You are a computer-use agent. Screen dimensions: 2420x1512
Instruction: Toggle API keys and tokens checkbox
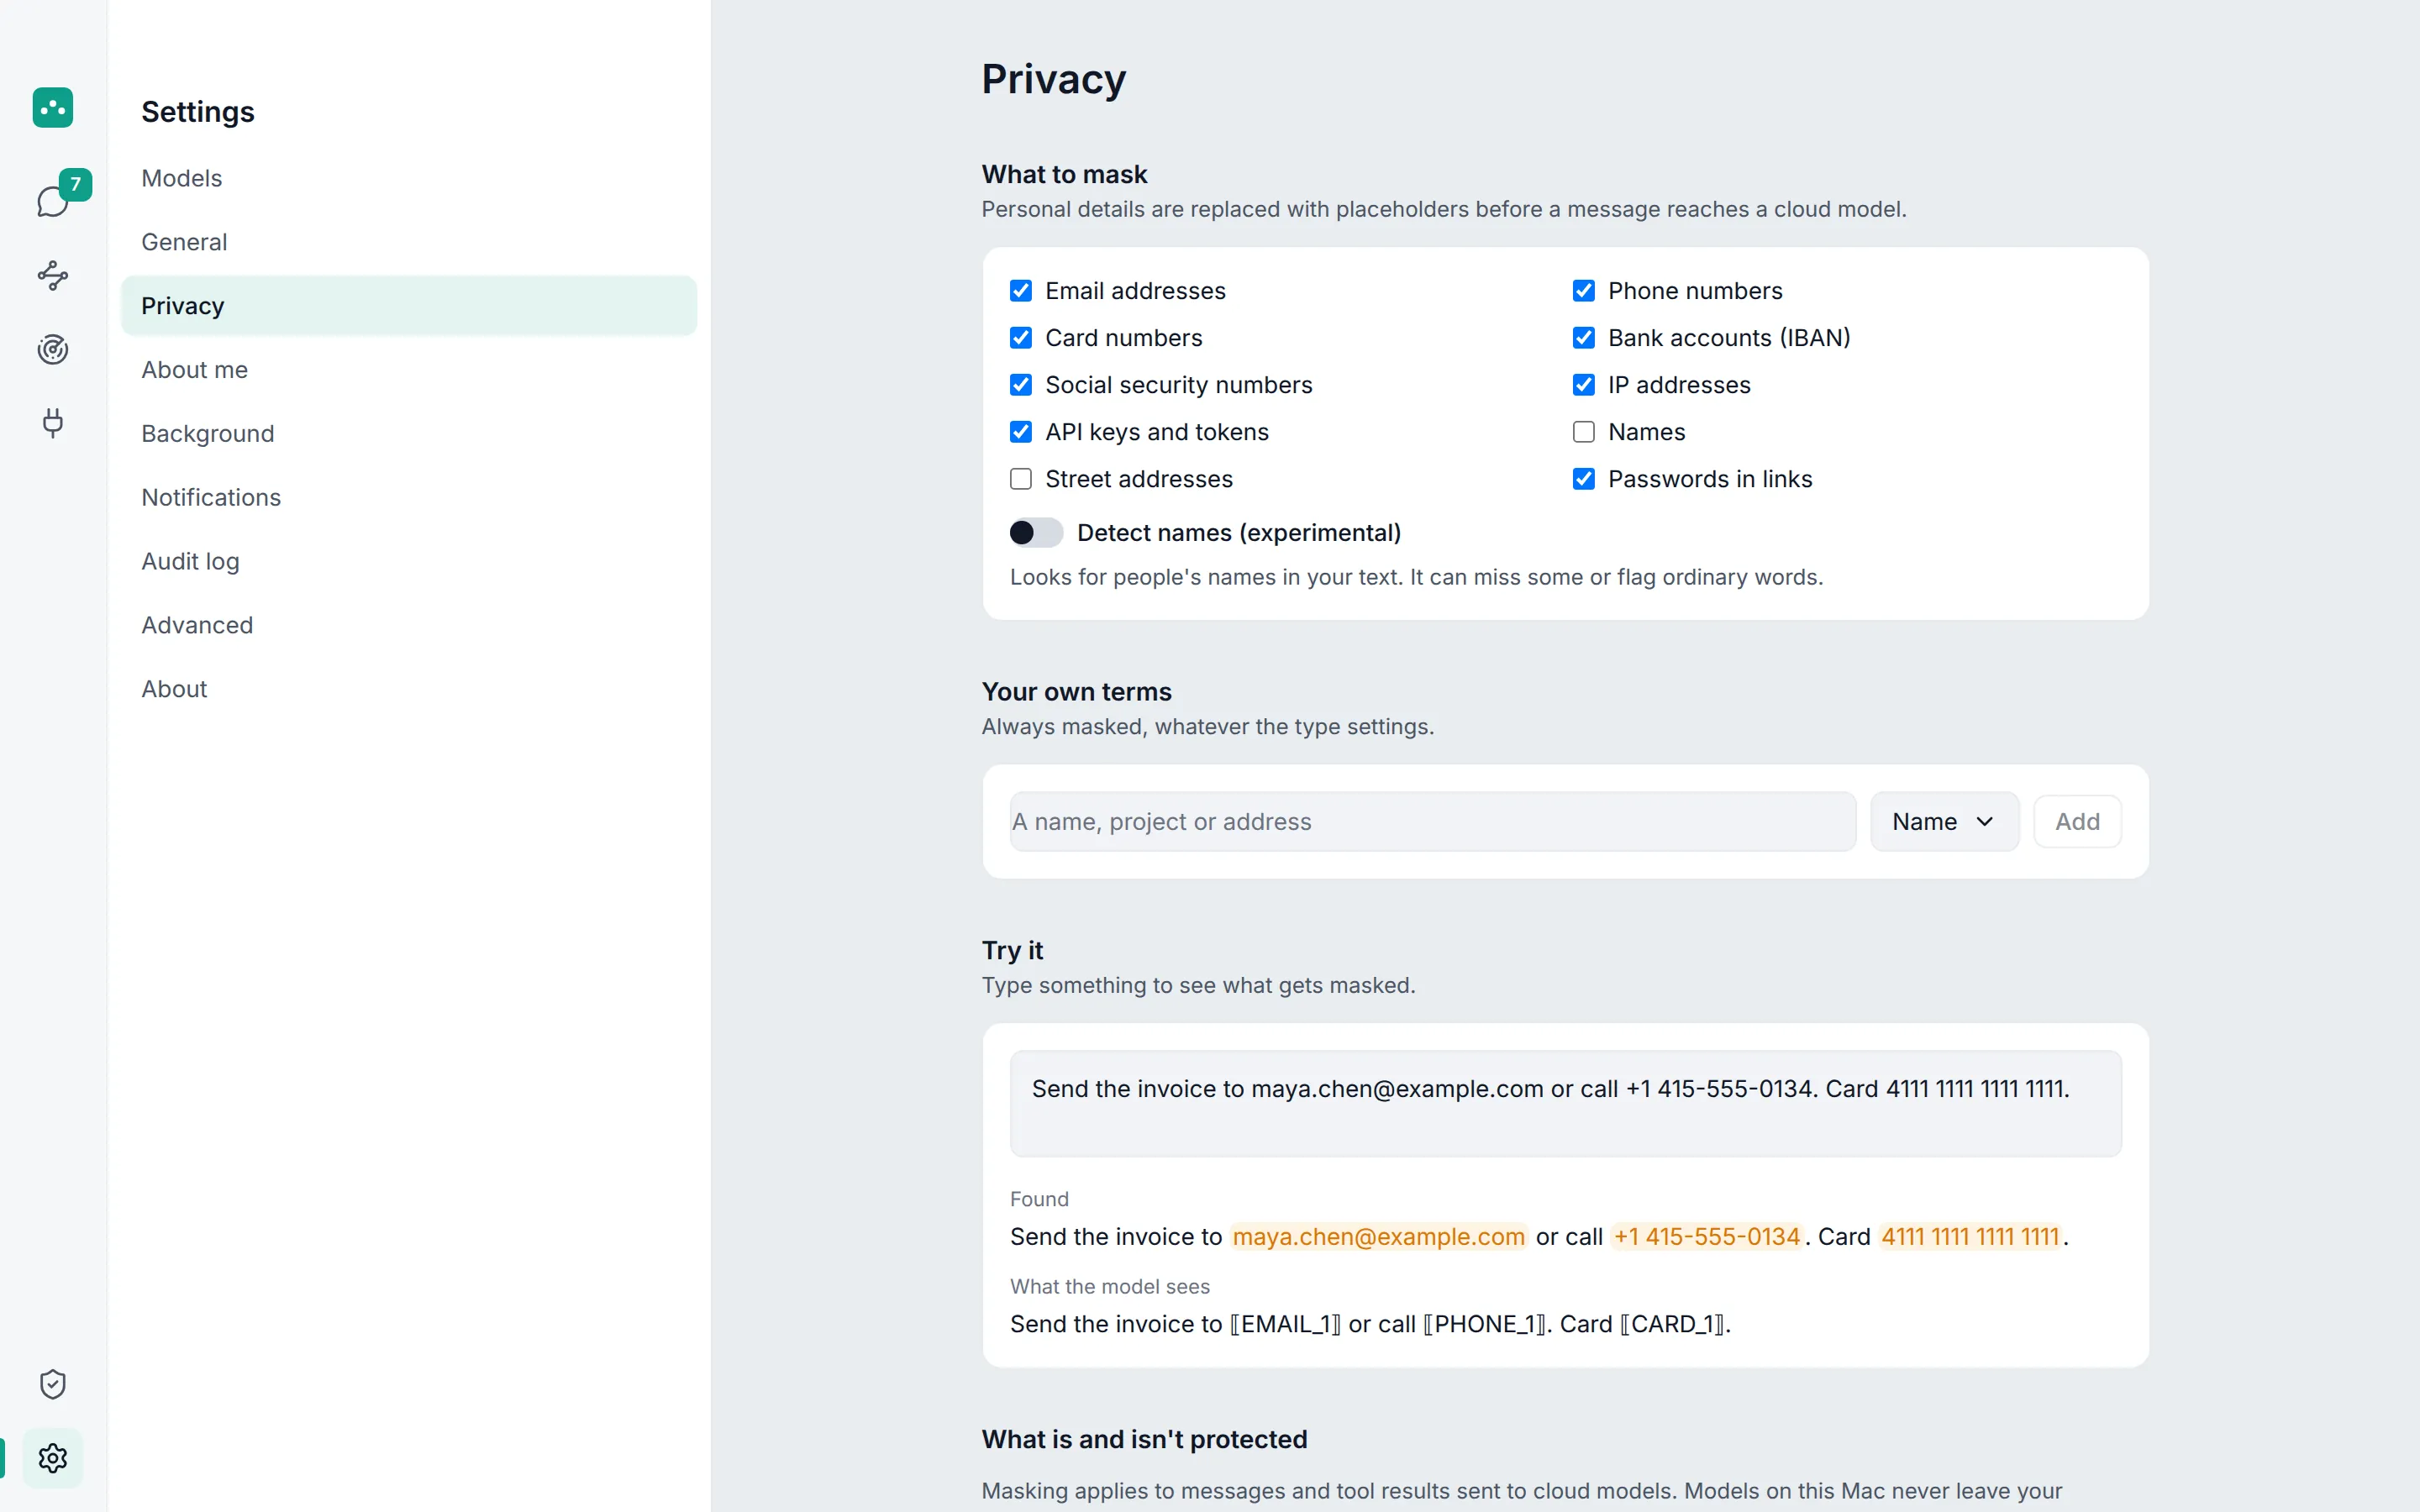1021,432
